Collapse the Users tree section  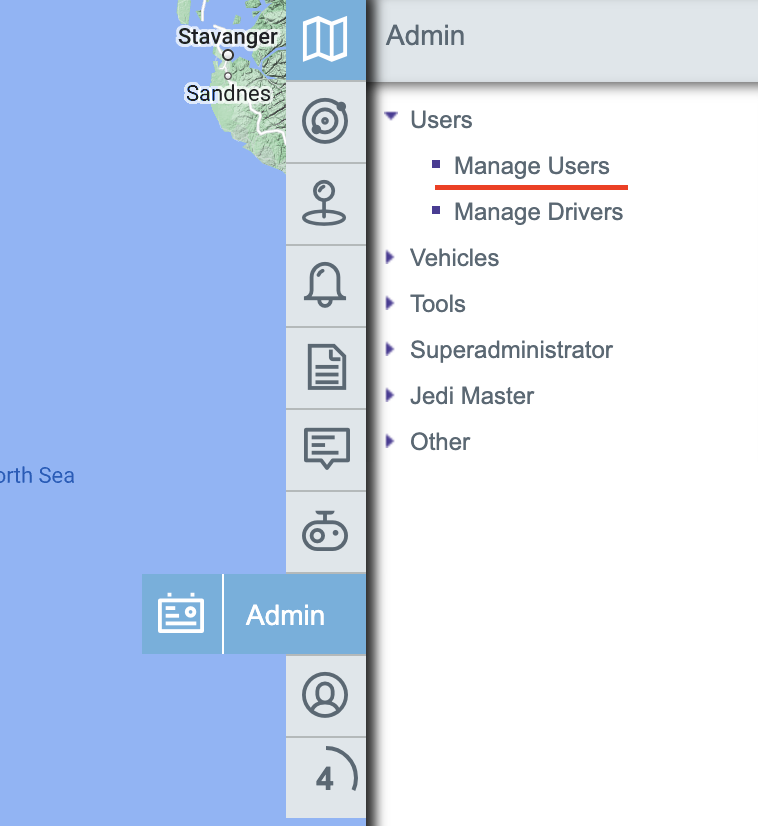pyautogui.click(x=391, y=118)
